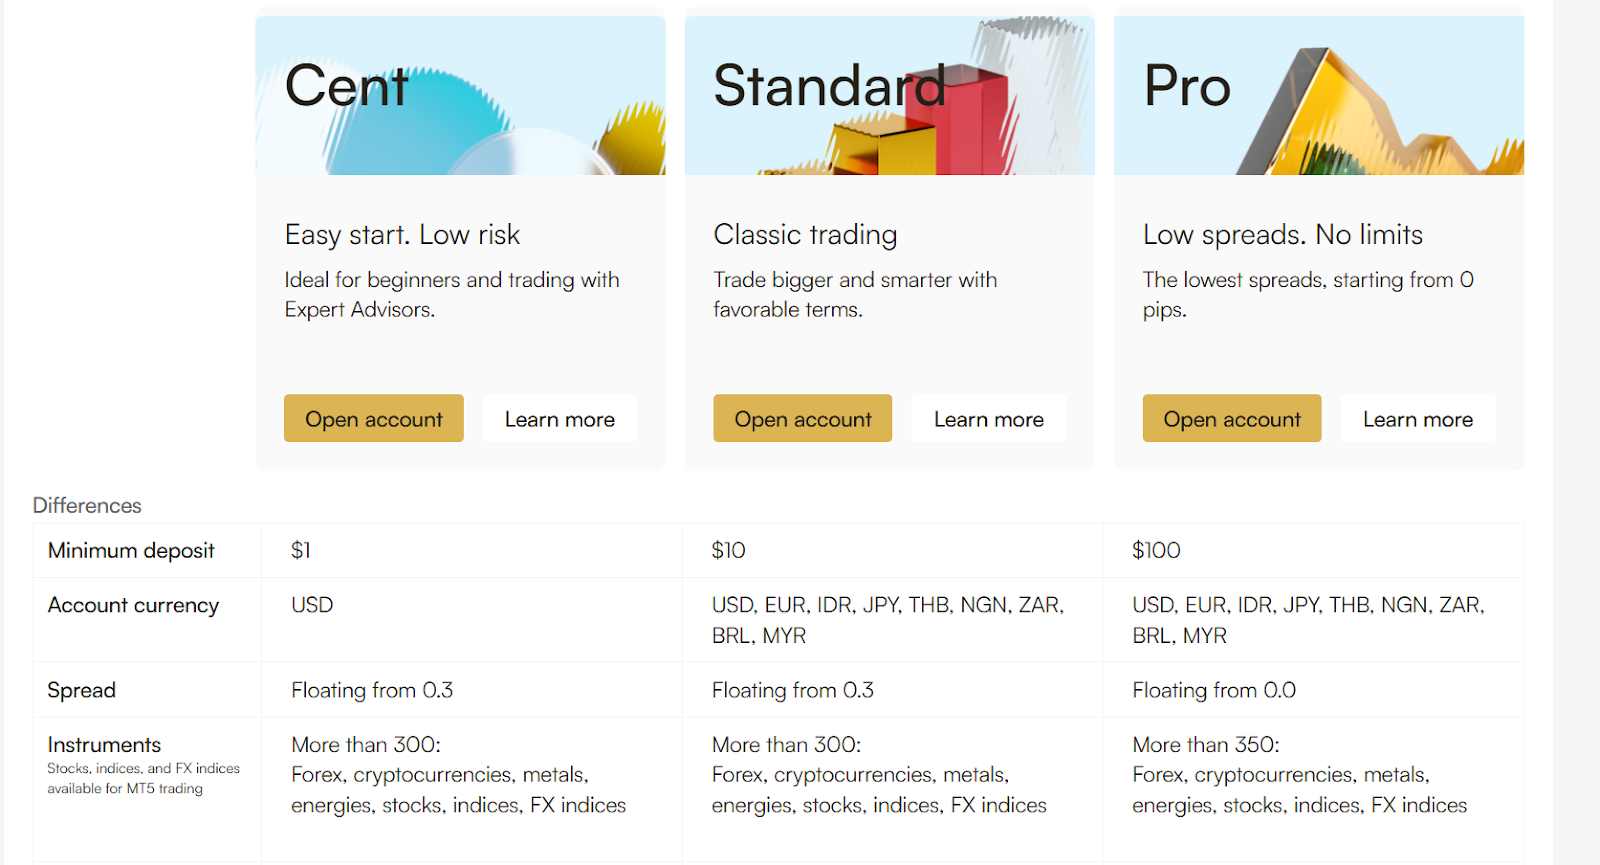Image resolution: width=1600 pixels, height=865 pixels.
Task: Select the Pro banner image
Action: (1319, 95)
